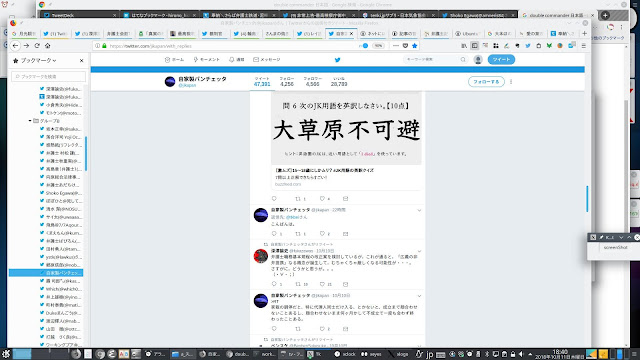
Task: Open the dropdown caret on the こんばんは tweet
Action: pos(419,211)
